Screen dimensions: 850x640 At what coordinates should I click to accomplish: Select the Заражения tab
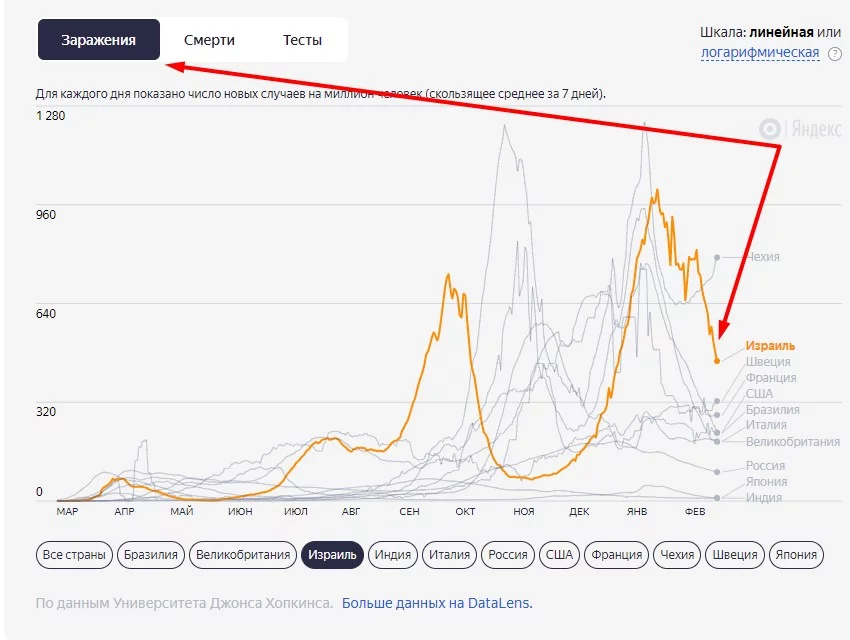click(98, 40)
